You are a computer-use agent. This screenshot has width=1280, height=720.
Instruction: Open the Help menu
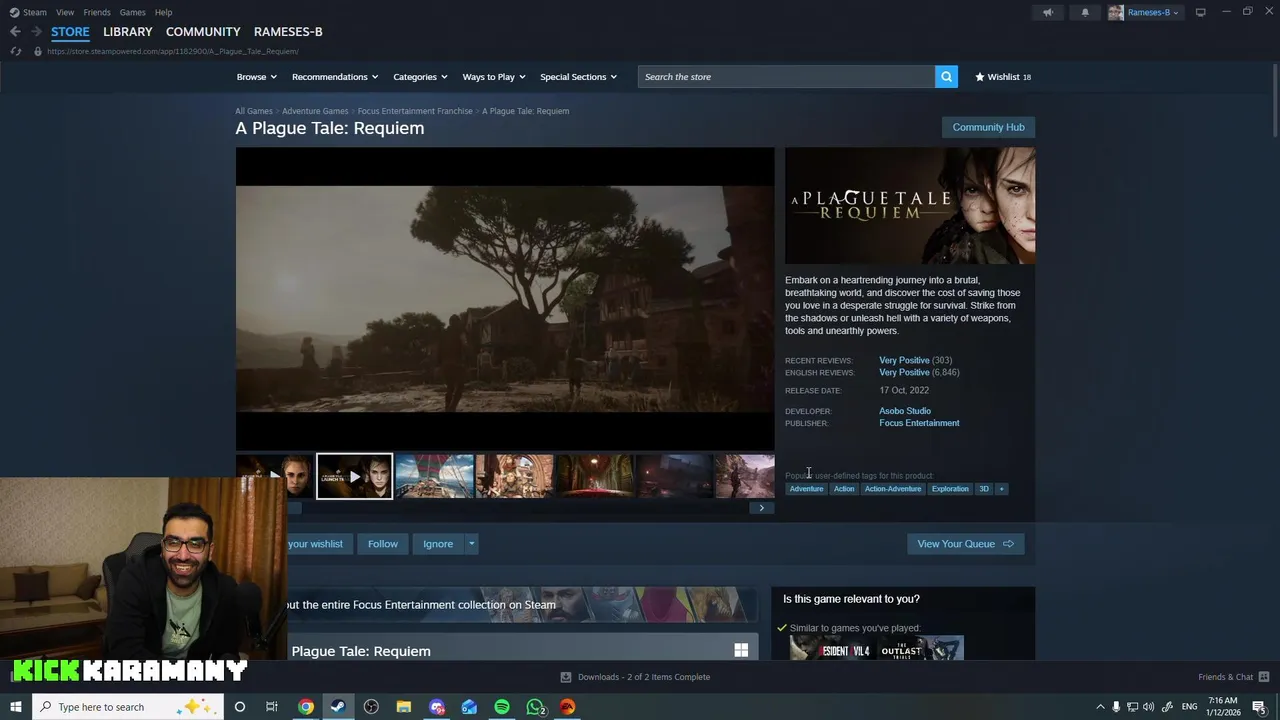(x=163, y=12)
